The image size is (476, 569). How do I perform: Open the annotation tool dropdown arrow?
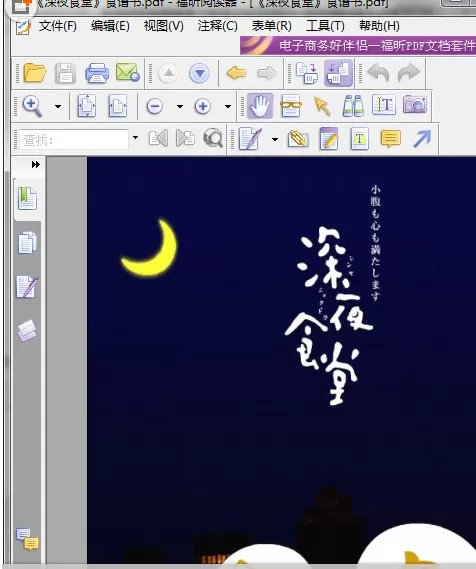pyautogui.click(x=275, y=139)
